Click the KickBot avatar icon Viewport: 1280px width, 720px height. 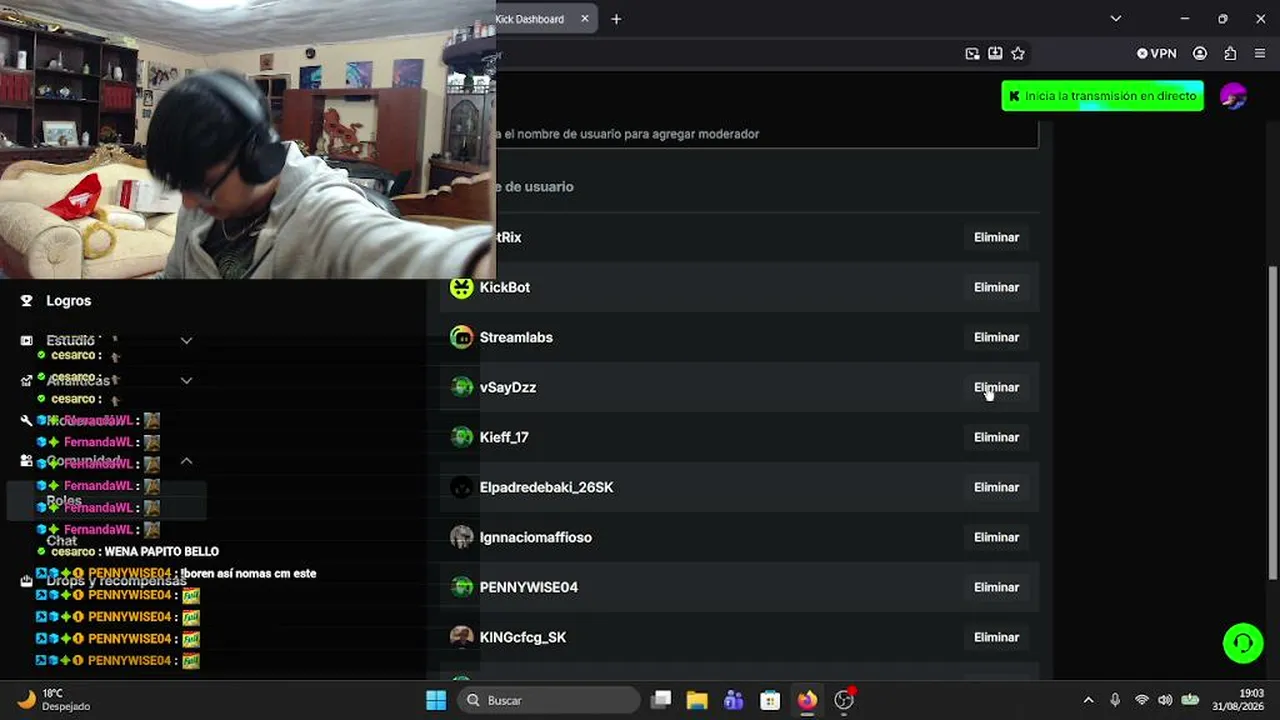point(461,287)
